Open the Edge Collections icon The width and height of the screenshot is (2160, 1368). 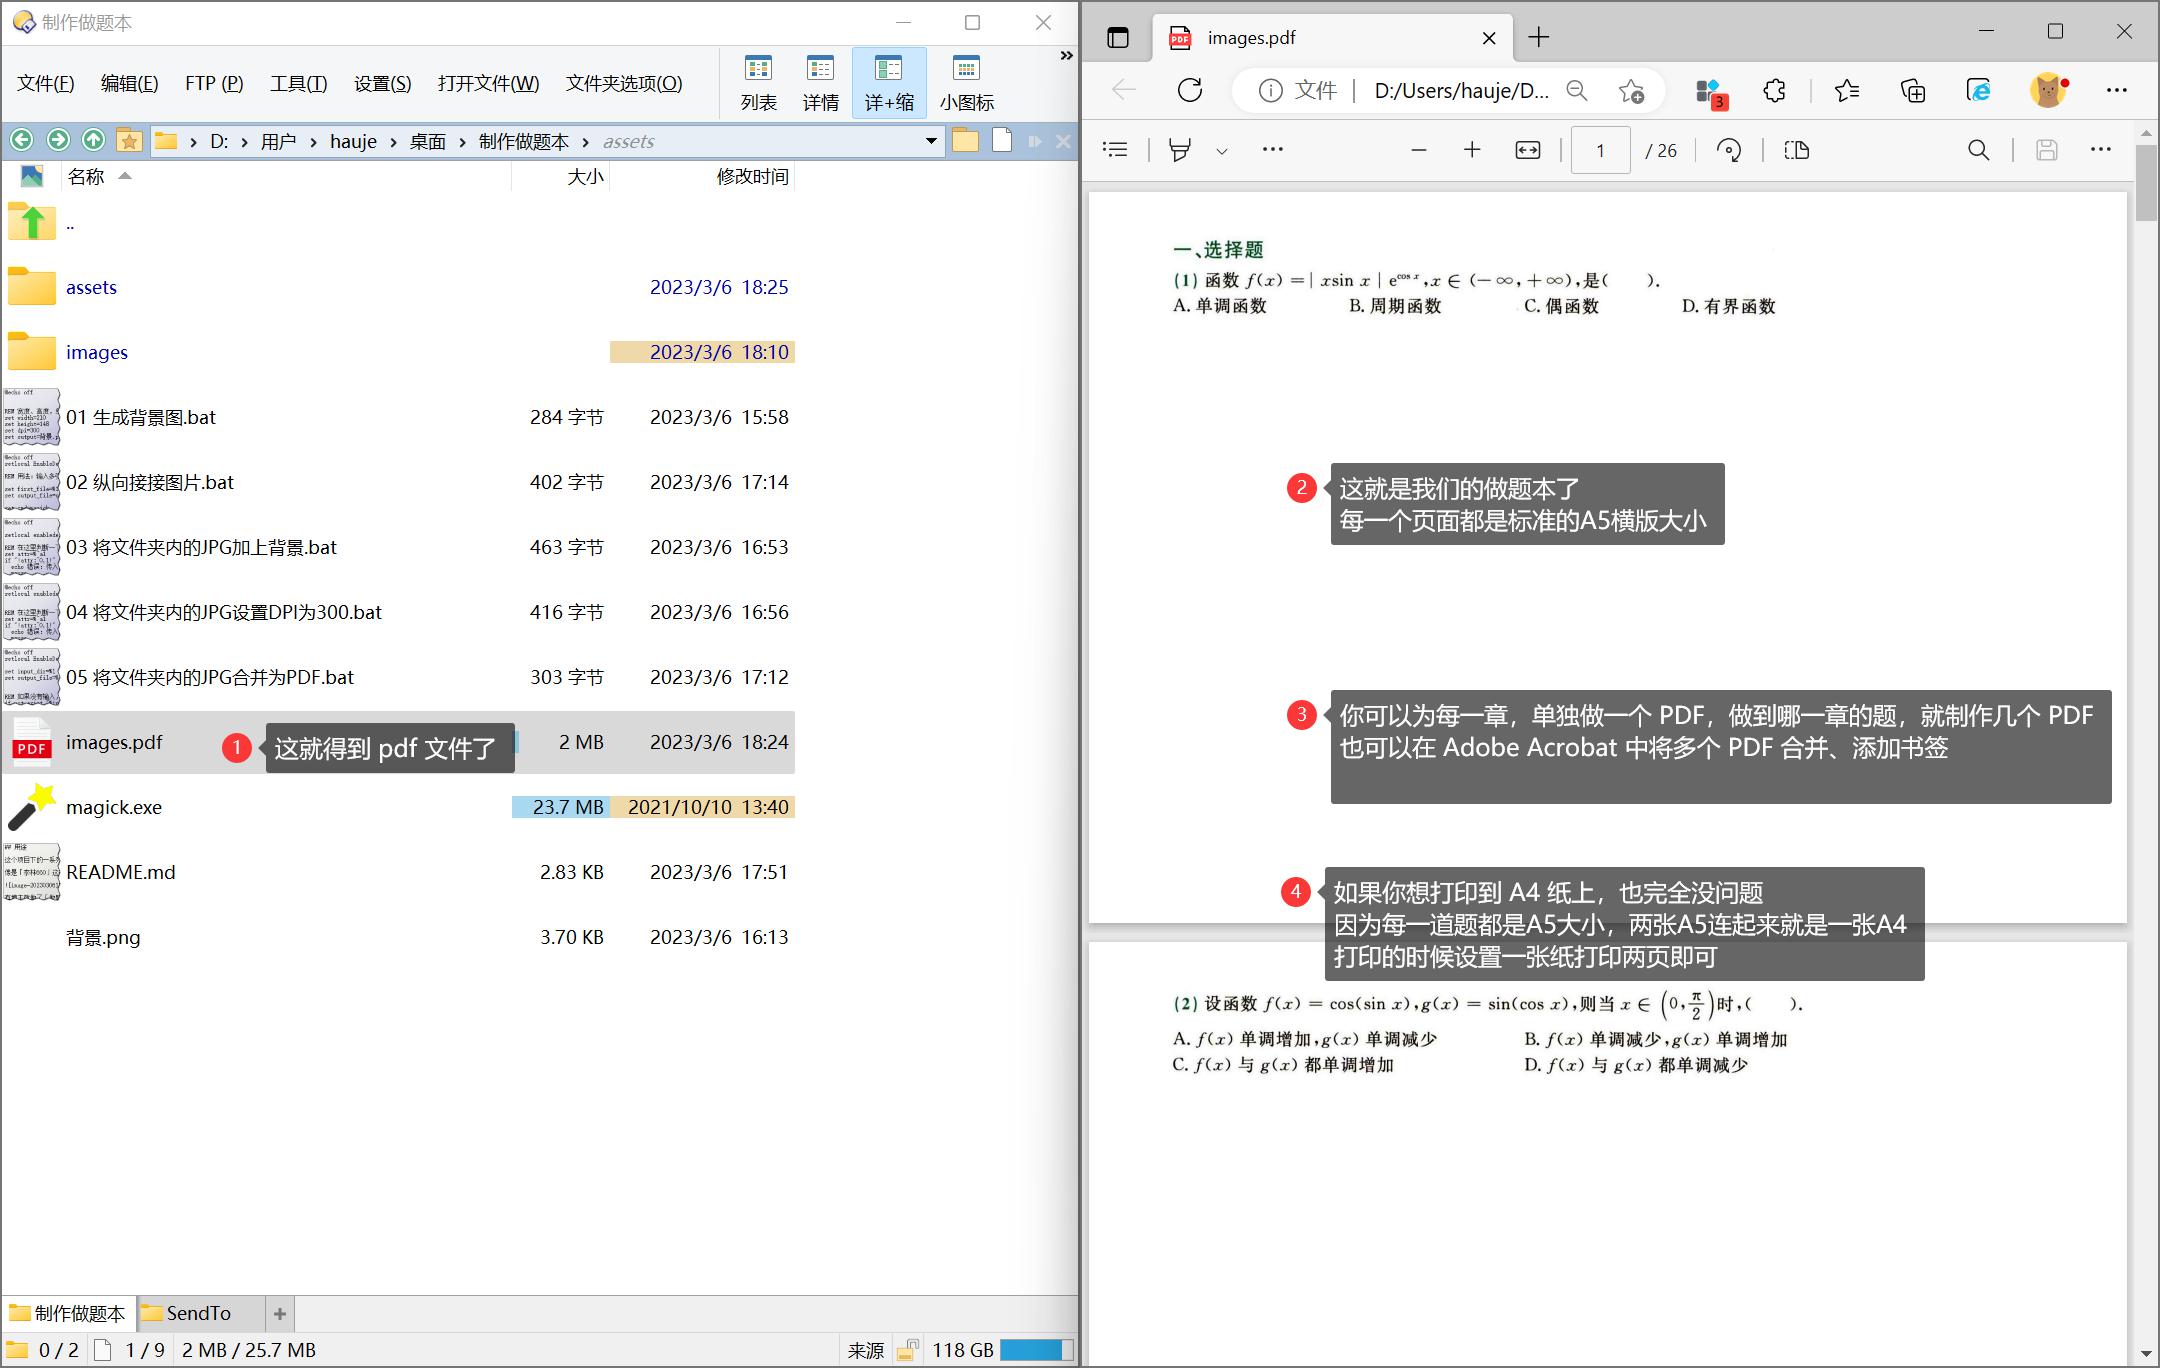coord(1912,91)
